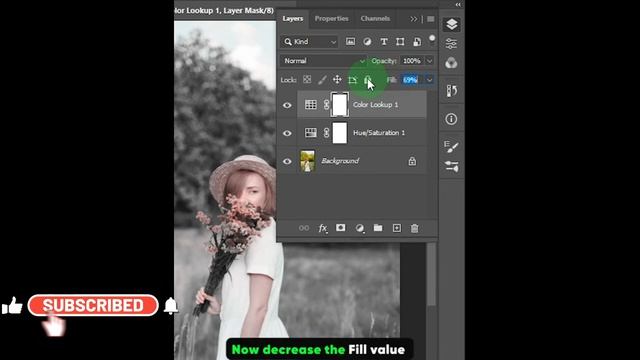Open the Fill slider dropdown arrow
This screenshot has height=360, width=640.
[x=429, y=80]
